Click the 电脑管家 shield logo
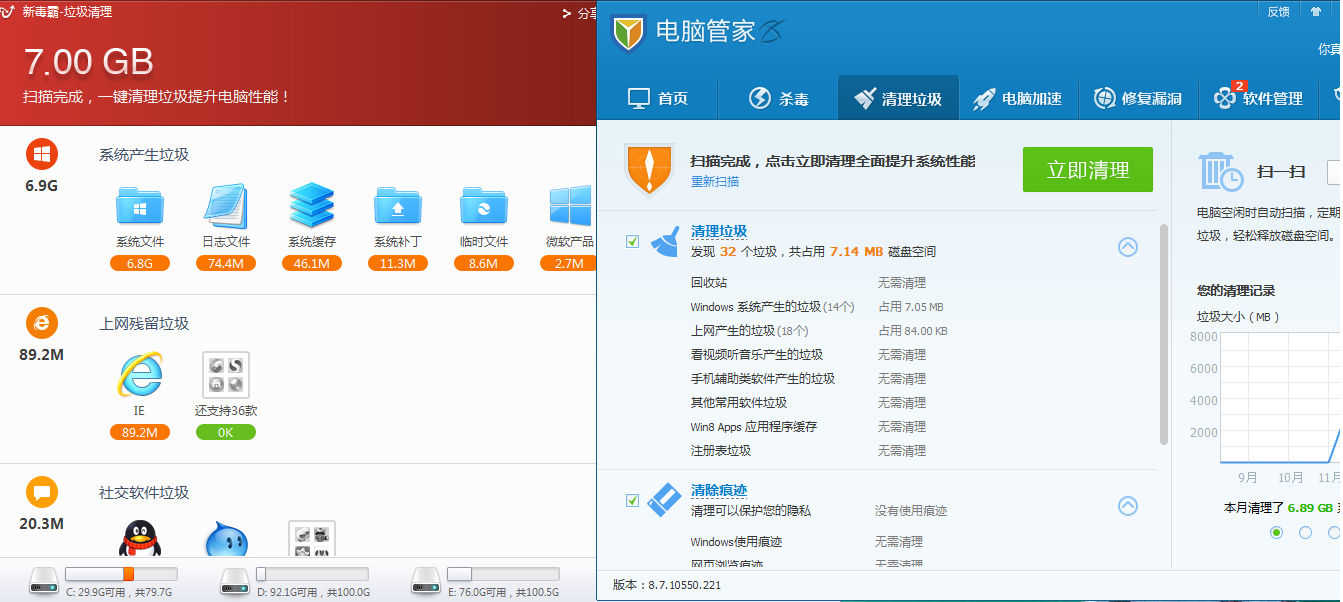Screen dimensions: 1343x602 (627, 32)
